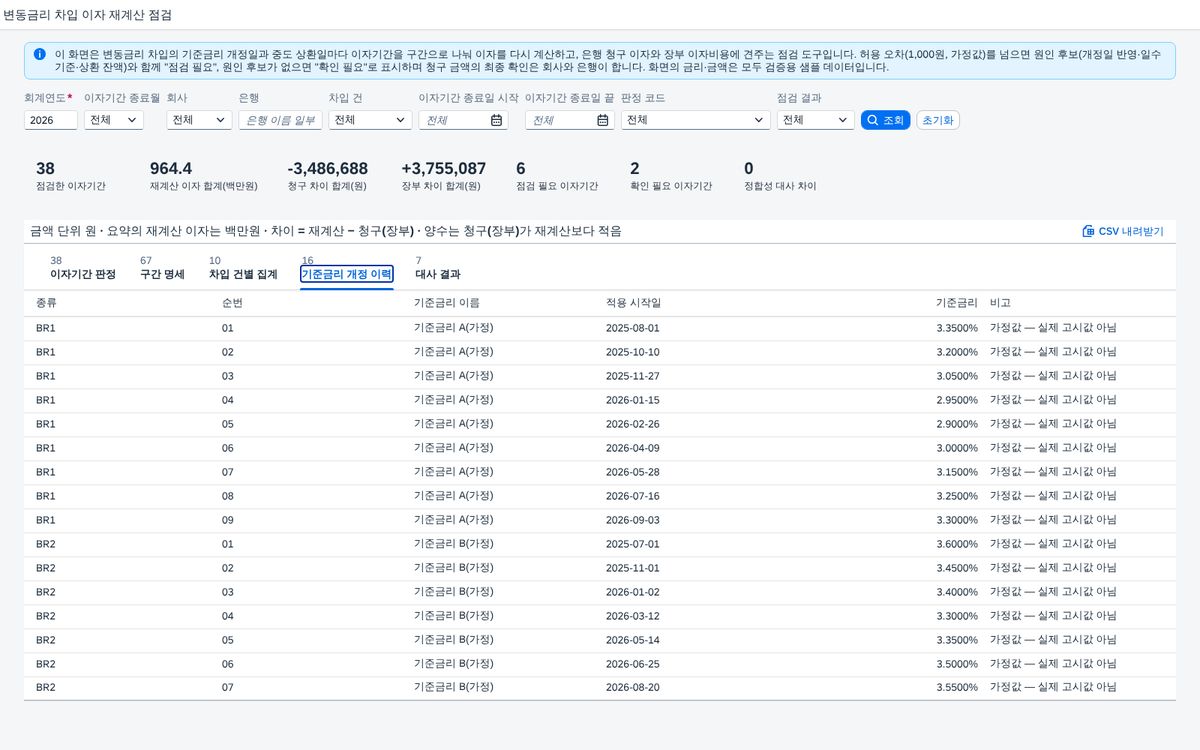Open the 점검 결과 dropdown

[x=815, y=120]
